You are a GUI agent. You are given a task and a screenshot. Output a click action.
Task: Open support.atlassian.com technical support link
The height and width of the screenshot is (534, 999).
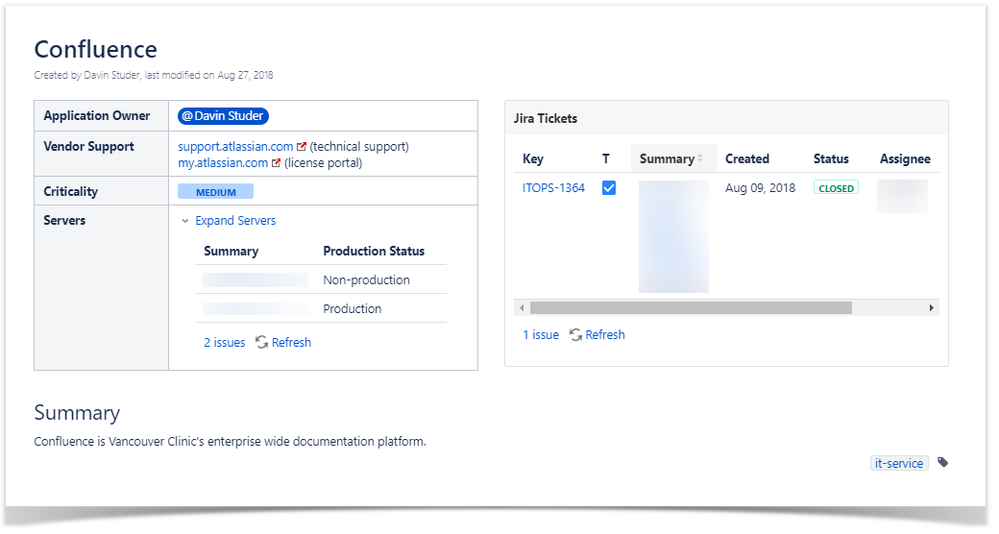pyautogui.click(x=235, y=147)
